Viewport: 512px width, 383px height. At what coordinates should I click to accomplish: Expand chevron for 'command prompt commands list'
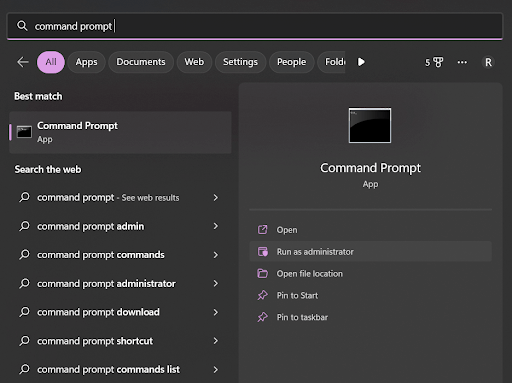pyautogui.click(x=216, y=370)
